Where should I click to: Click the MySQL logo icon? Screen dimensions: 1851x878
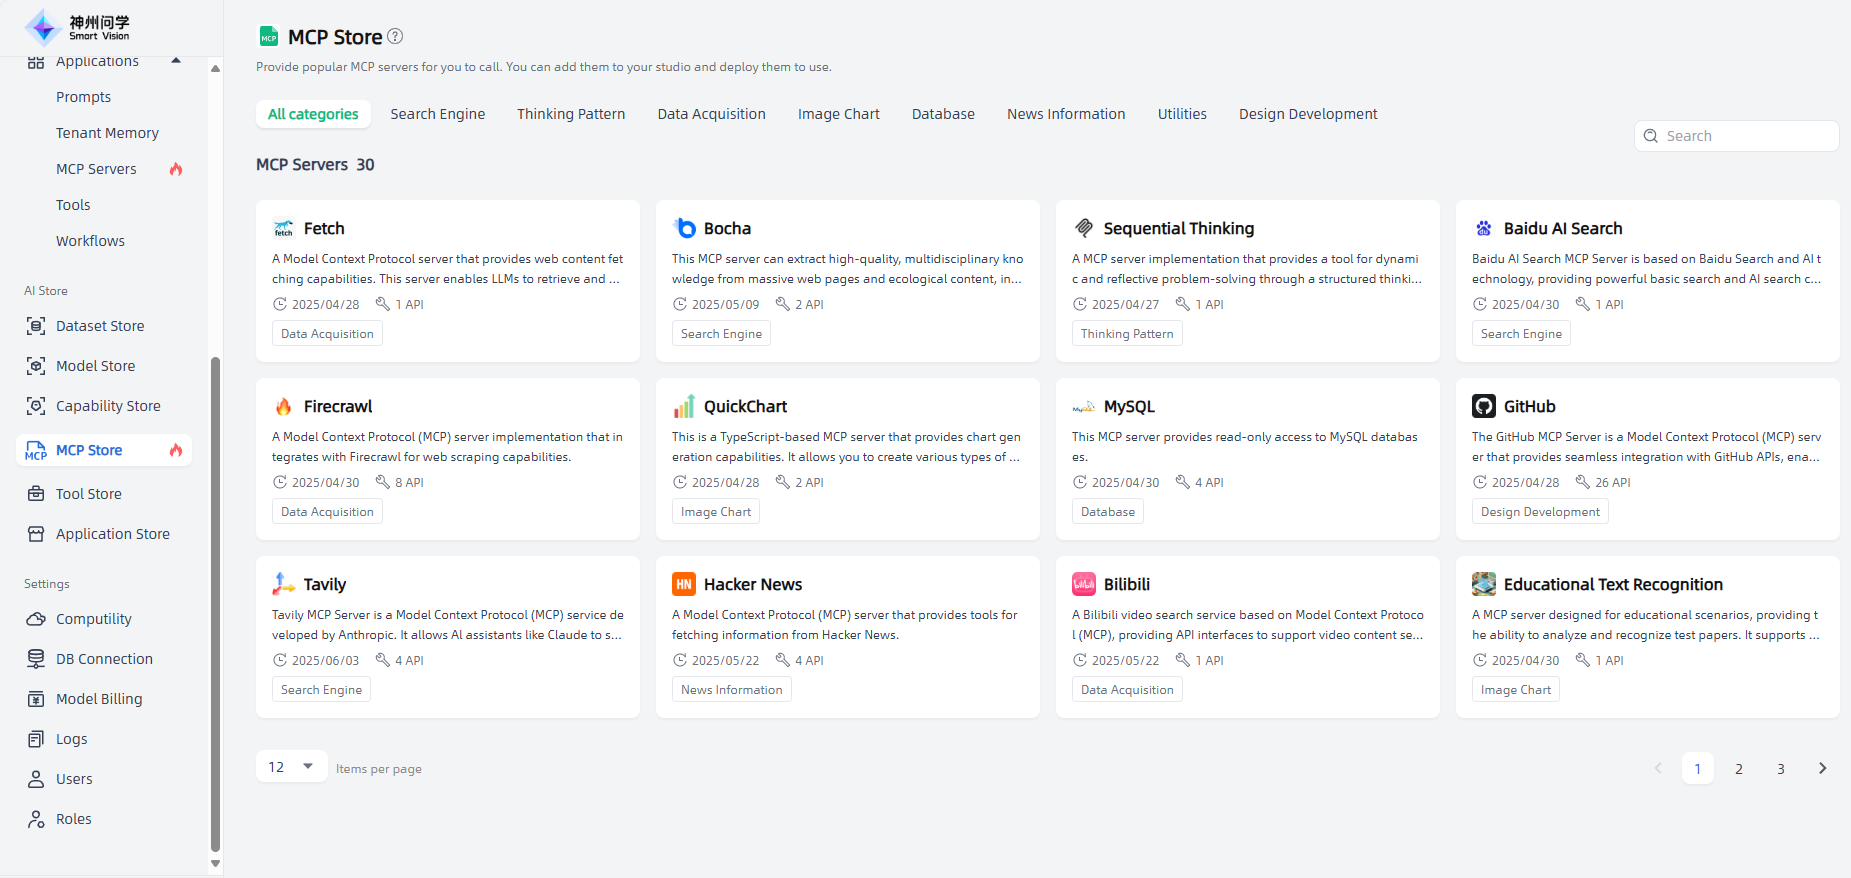coord(1084,407)
